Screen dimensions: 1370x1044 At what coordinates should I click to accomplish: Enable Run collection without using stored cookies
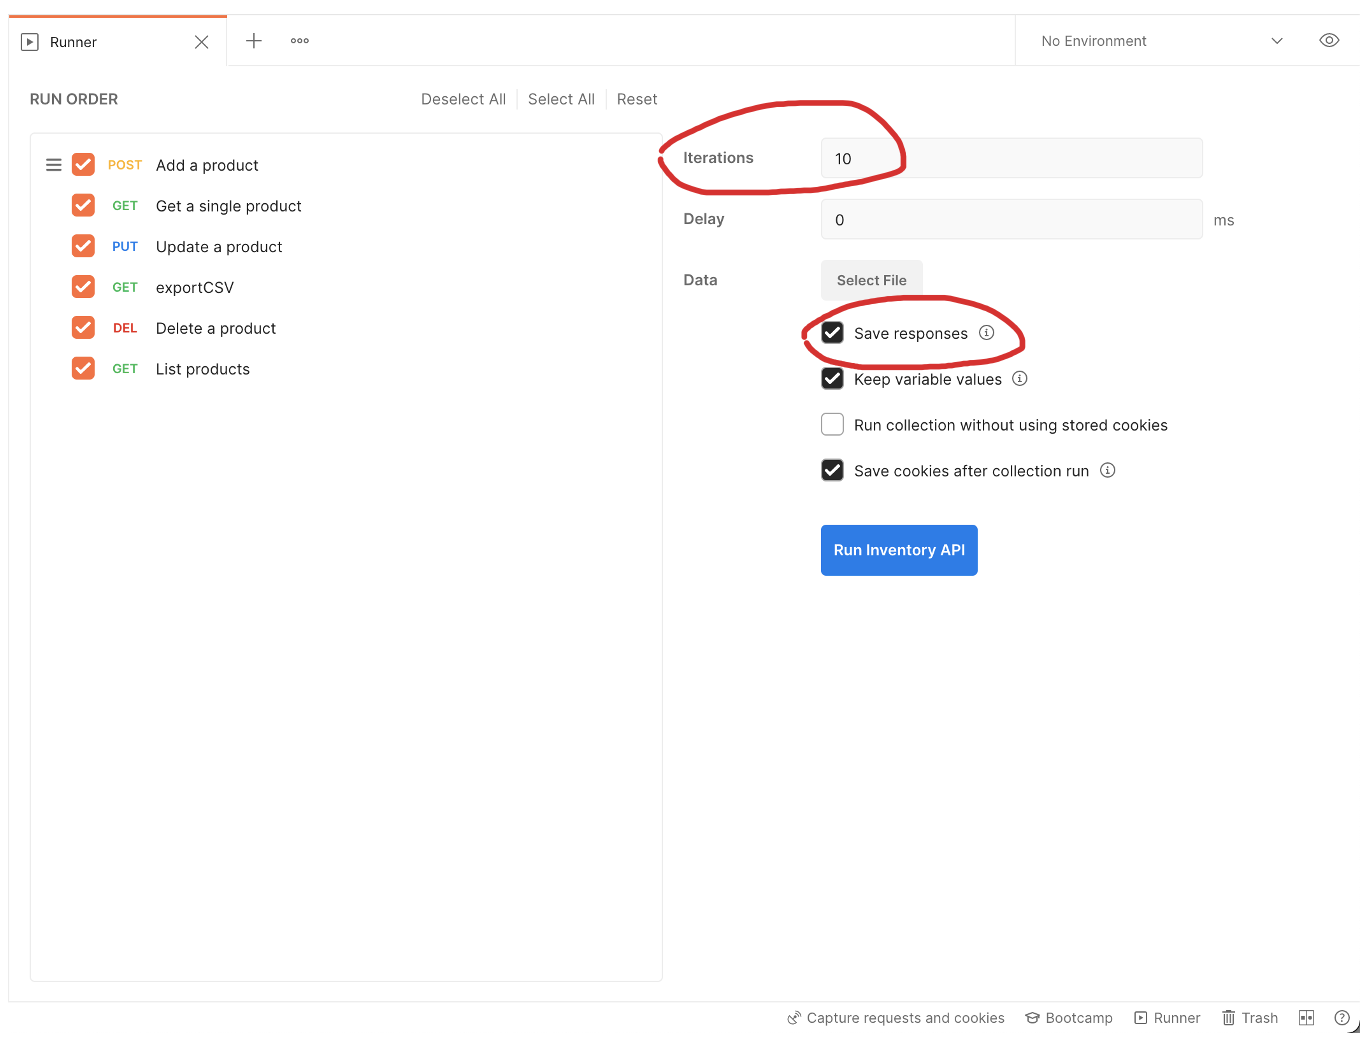(832, 424)
